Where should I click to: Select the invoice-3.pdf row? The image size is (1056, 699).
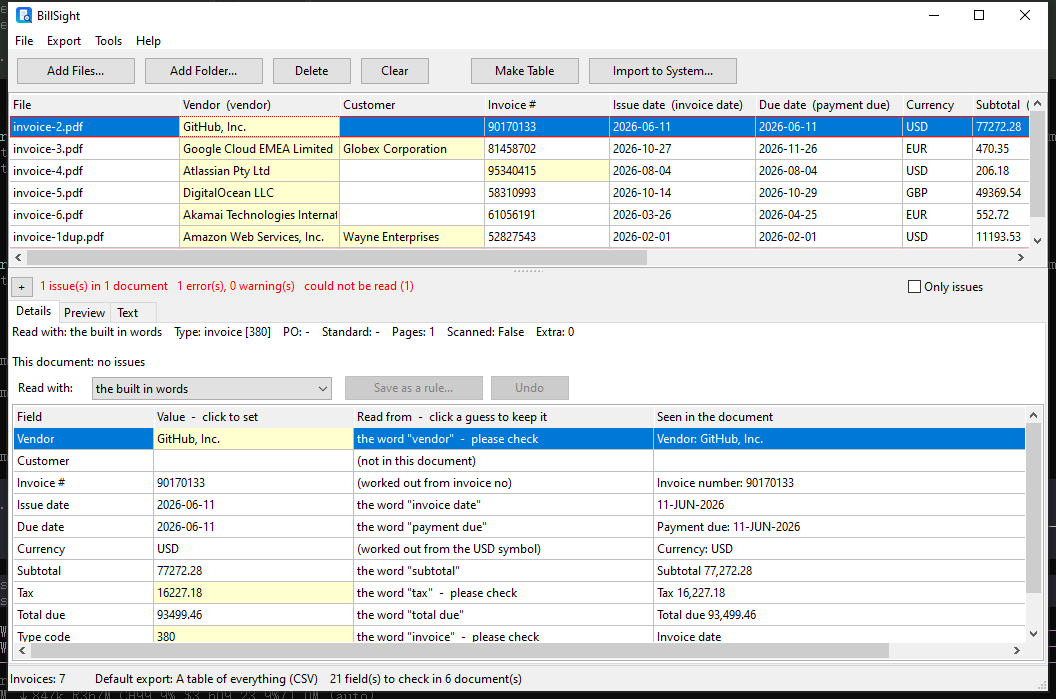[519, 149]
